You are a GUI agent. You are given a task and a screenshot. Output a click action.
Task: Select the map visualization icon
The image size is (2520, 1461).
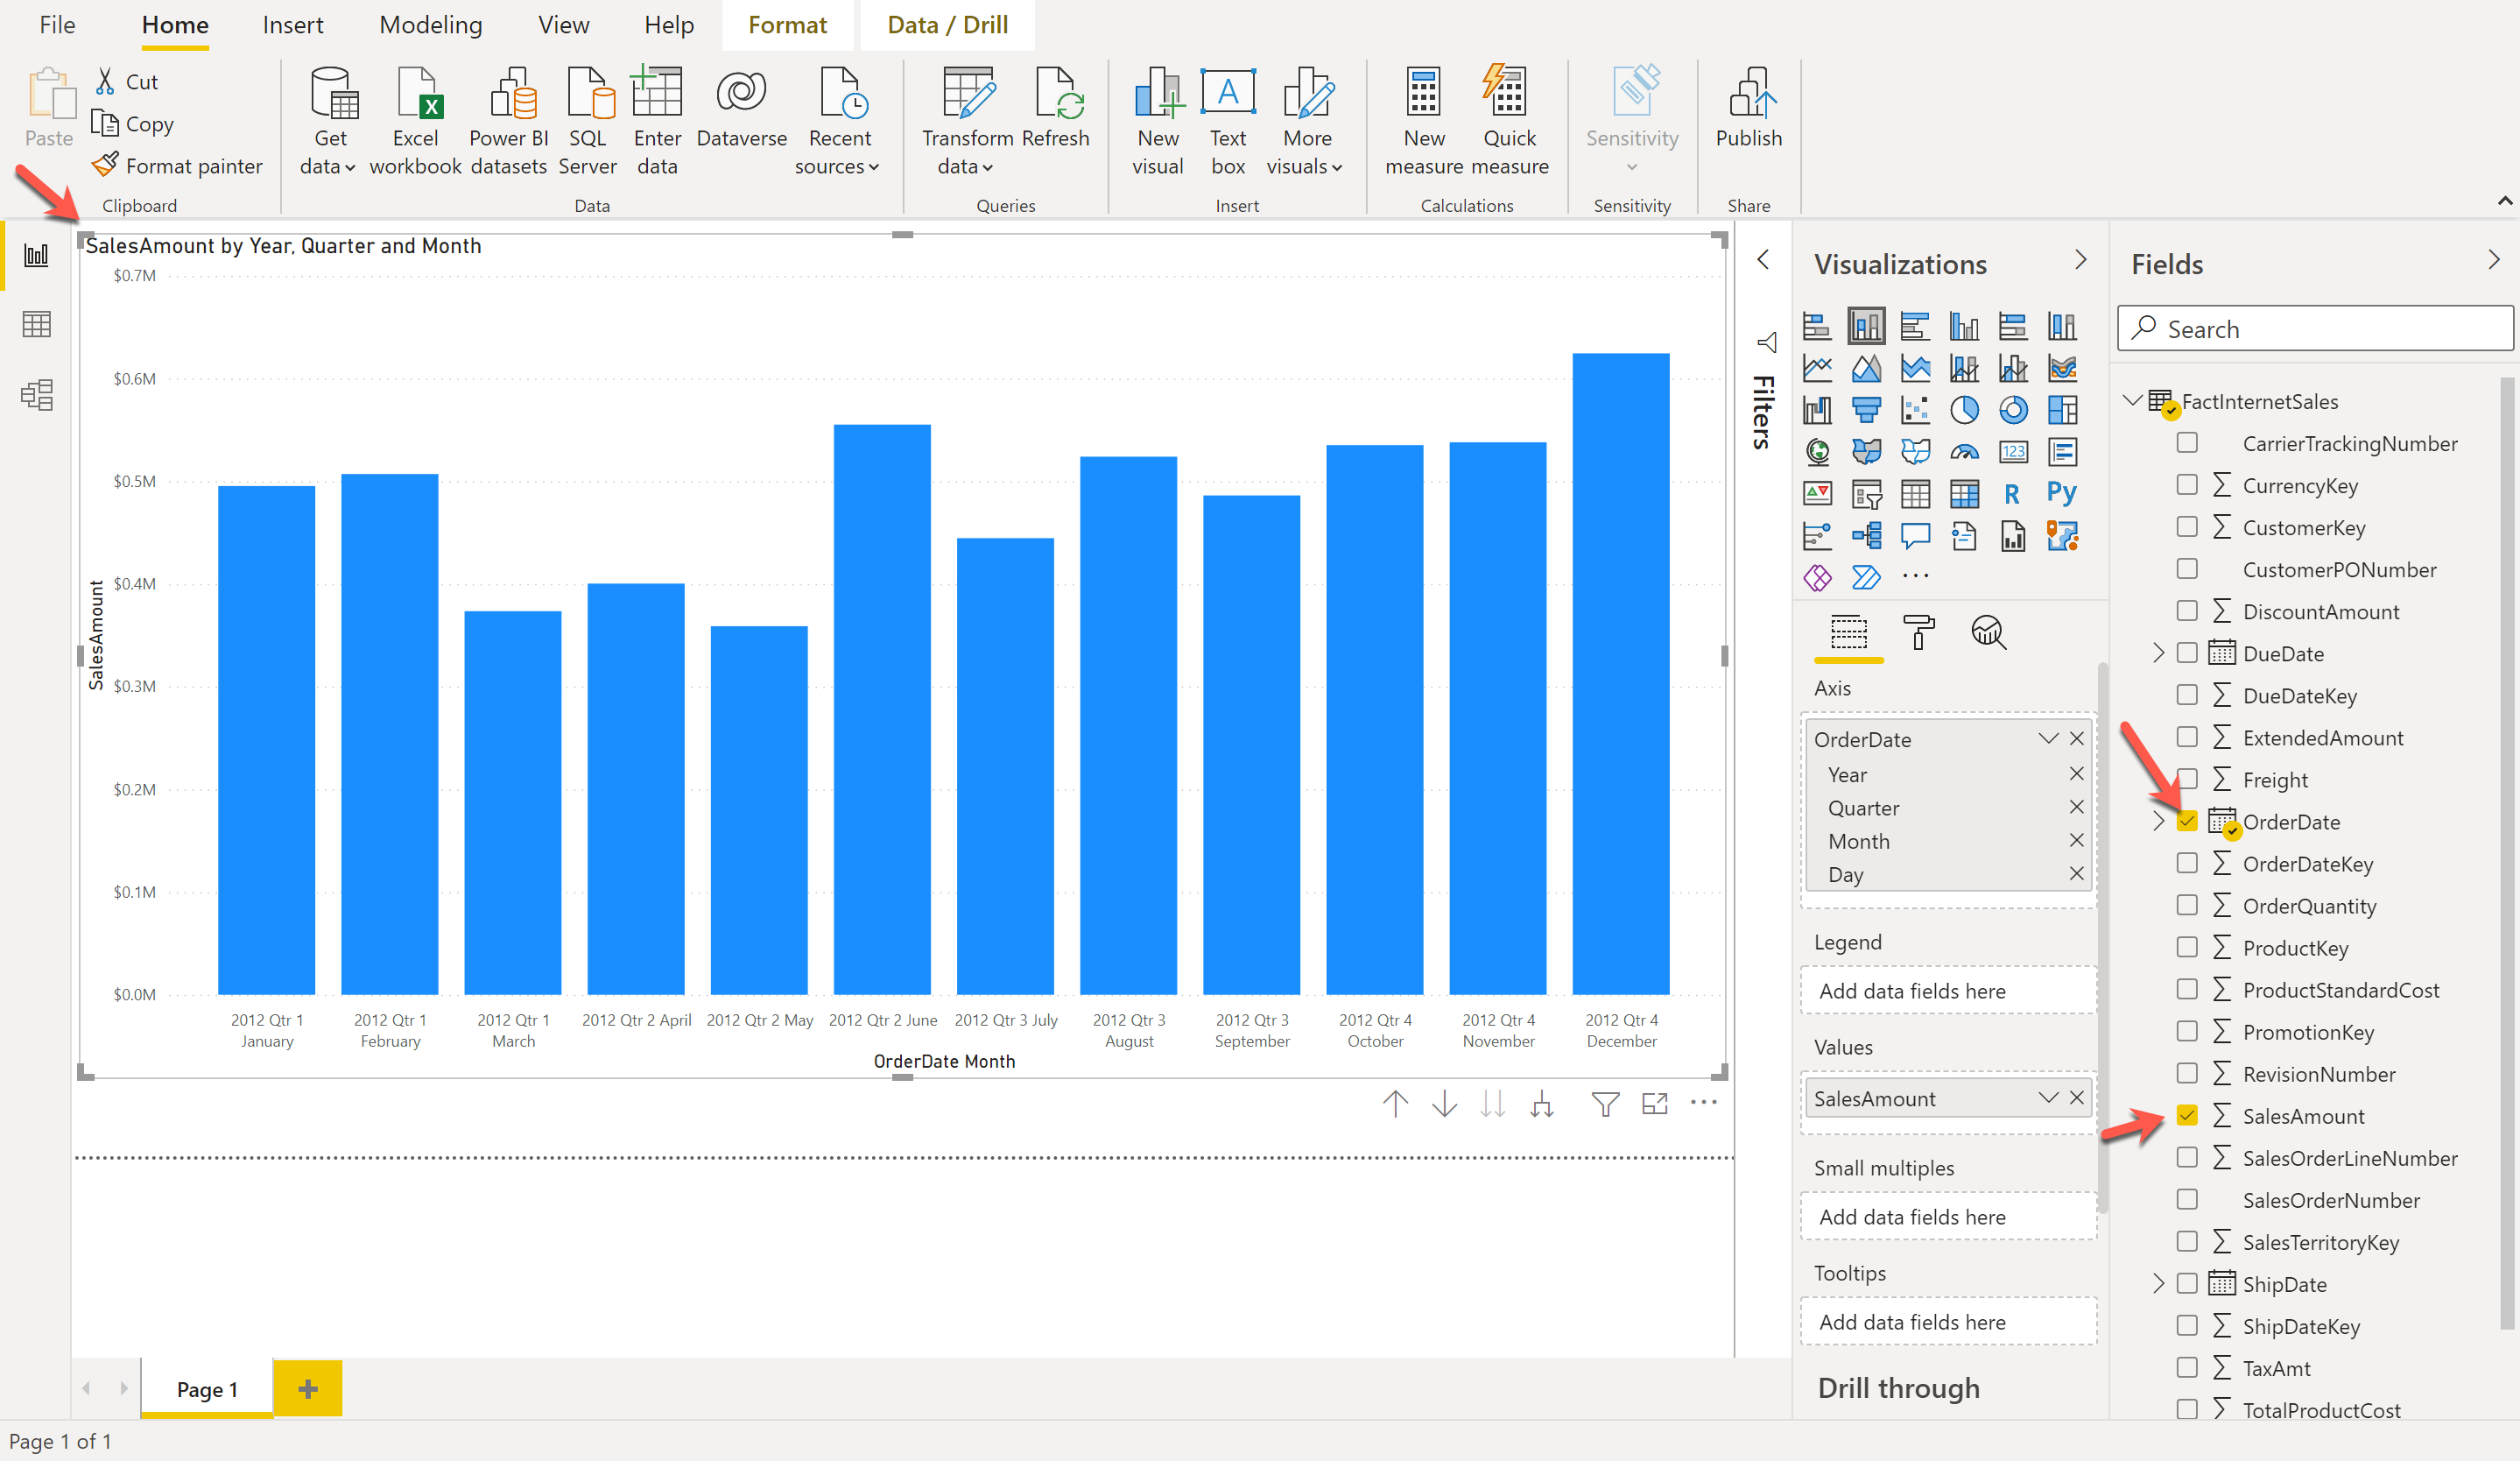(1820, 448)
